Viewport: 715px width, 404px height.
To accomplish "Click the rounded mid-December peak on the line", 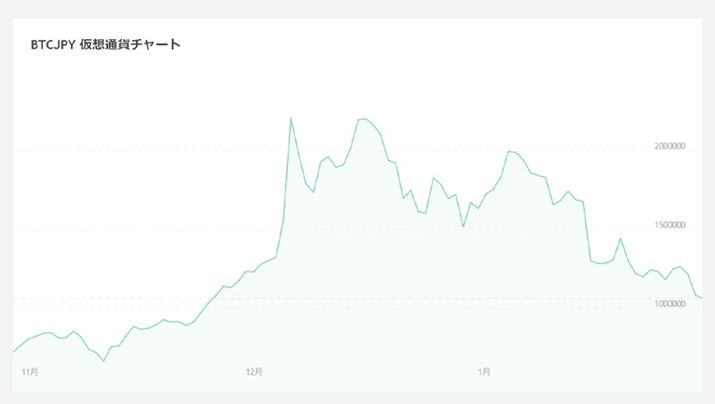I will point(364,119).
